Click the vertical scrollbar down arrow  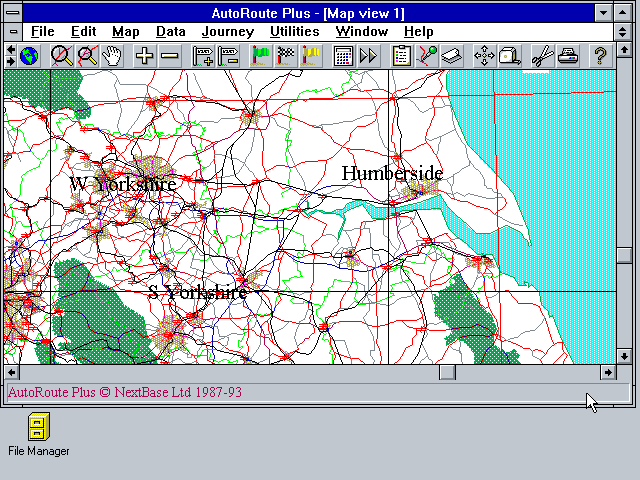click(624, 356)
